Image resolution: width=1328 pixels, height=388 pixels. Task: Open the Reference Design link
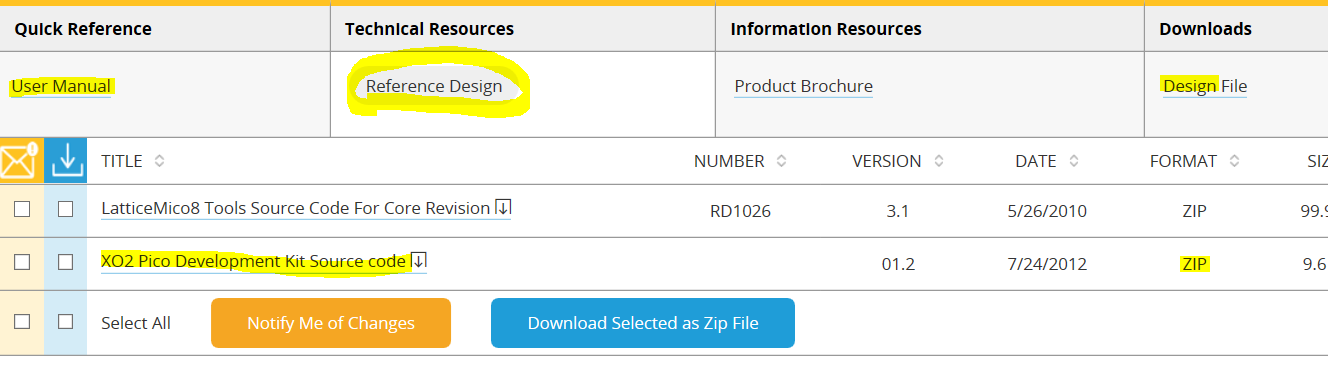tap(434, 86)
